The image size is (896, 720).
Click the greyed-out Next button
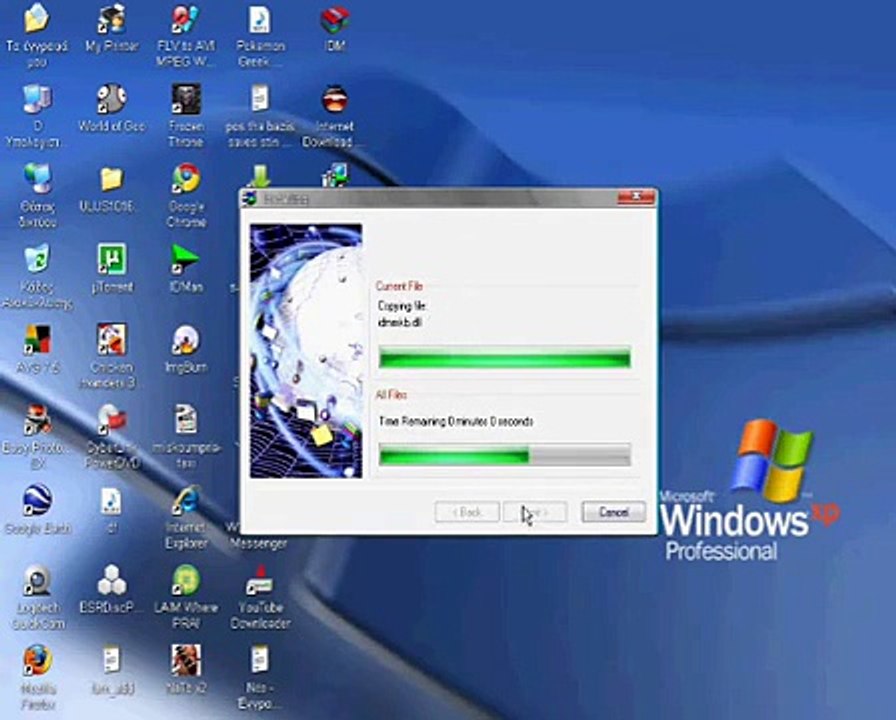coord(535,512)
